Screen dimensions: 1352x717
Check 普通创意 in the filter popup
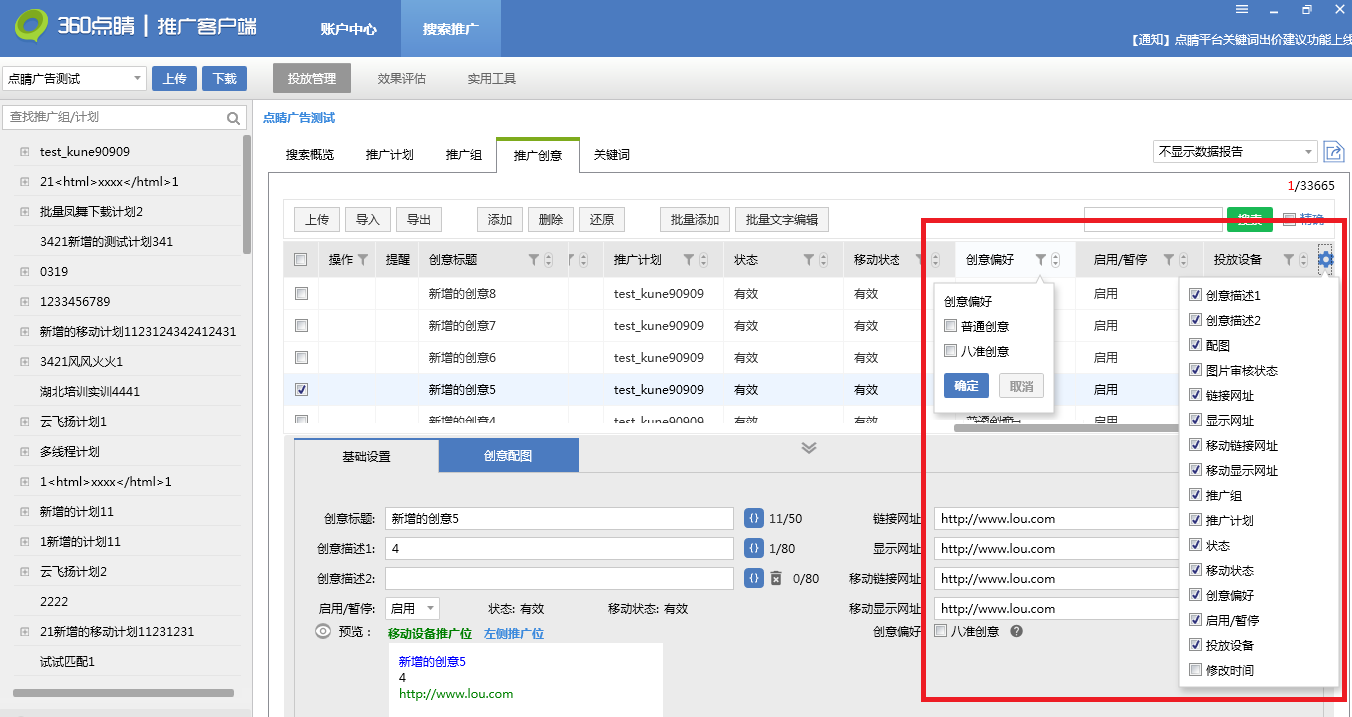[951, 326]
